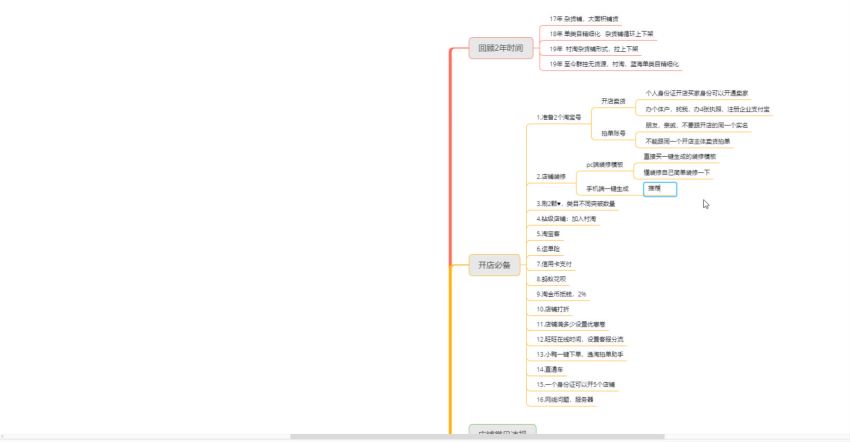Click the 6.运单险 item
The width and height of the screenshot is (850, 442).
click(x=550, y=248)
